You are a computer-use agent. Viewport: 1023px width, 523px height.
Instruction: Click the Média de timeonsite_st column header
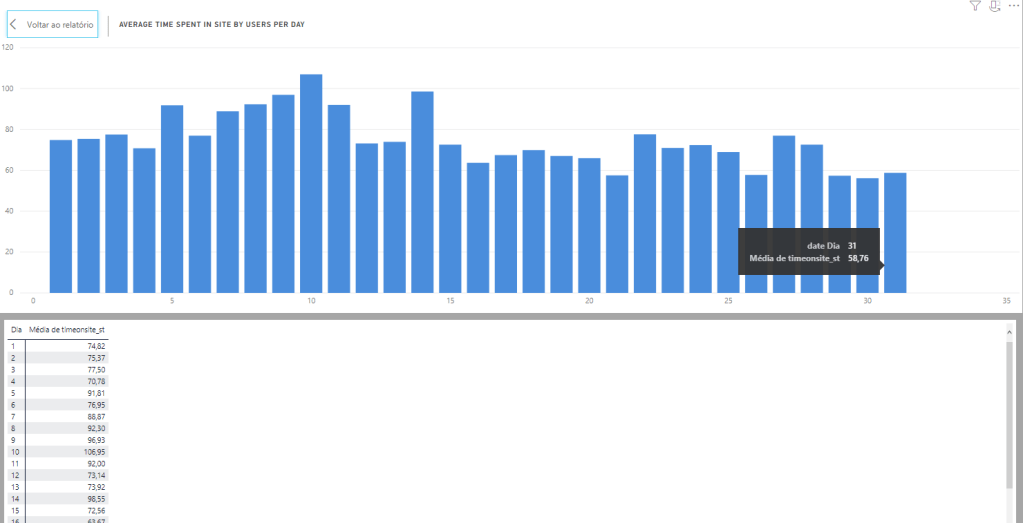tap(68, 329)
